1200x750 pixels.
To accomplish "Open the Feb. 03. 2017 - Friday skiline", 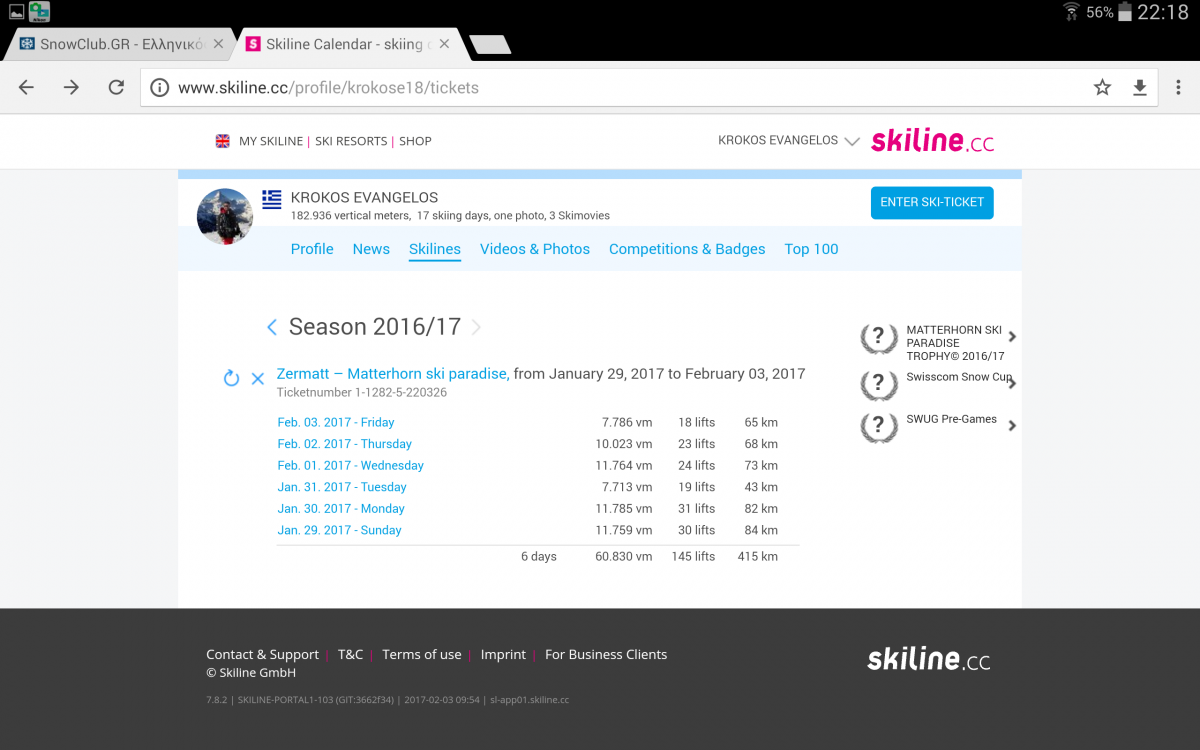I will coord(336,422).
